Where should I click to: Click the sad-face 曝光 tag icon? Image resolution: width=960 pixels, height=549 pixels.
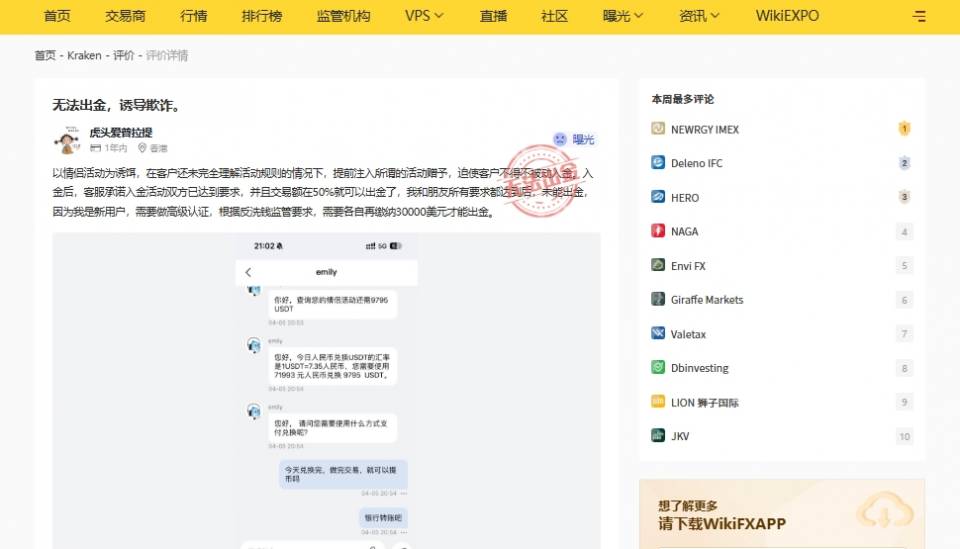(560, 140)
